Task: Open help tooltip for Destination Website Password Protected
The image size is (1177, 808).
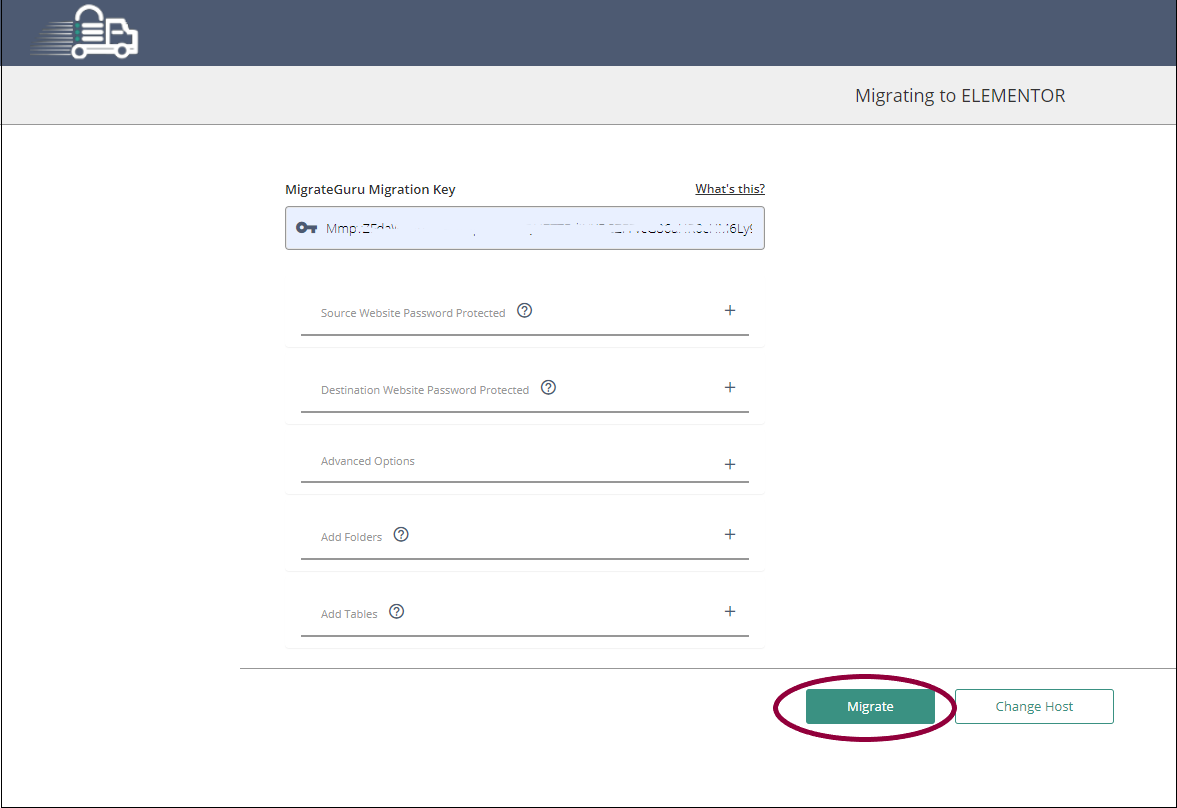Action: 548,387
